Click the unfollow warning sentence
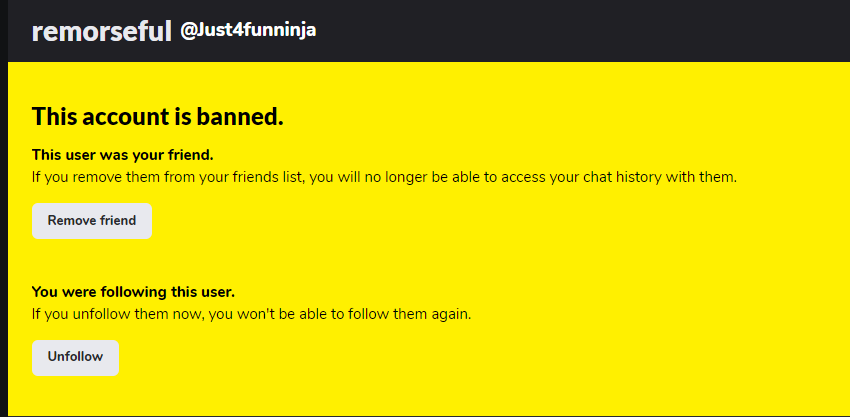 (251, 314)
